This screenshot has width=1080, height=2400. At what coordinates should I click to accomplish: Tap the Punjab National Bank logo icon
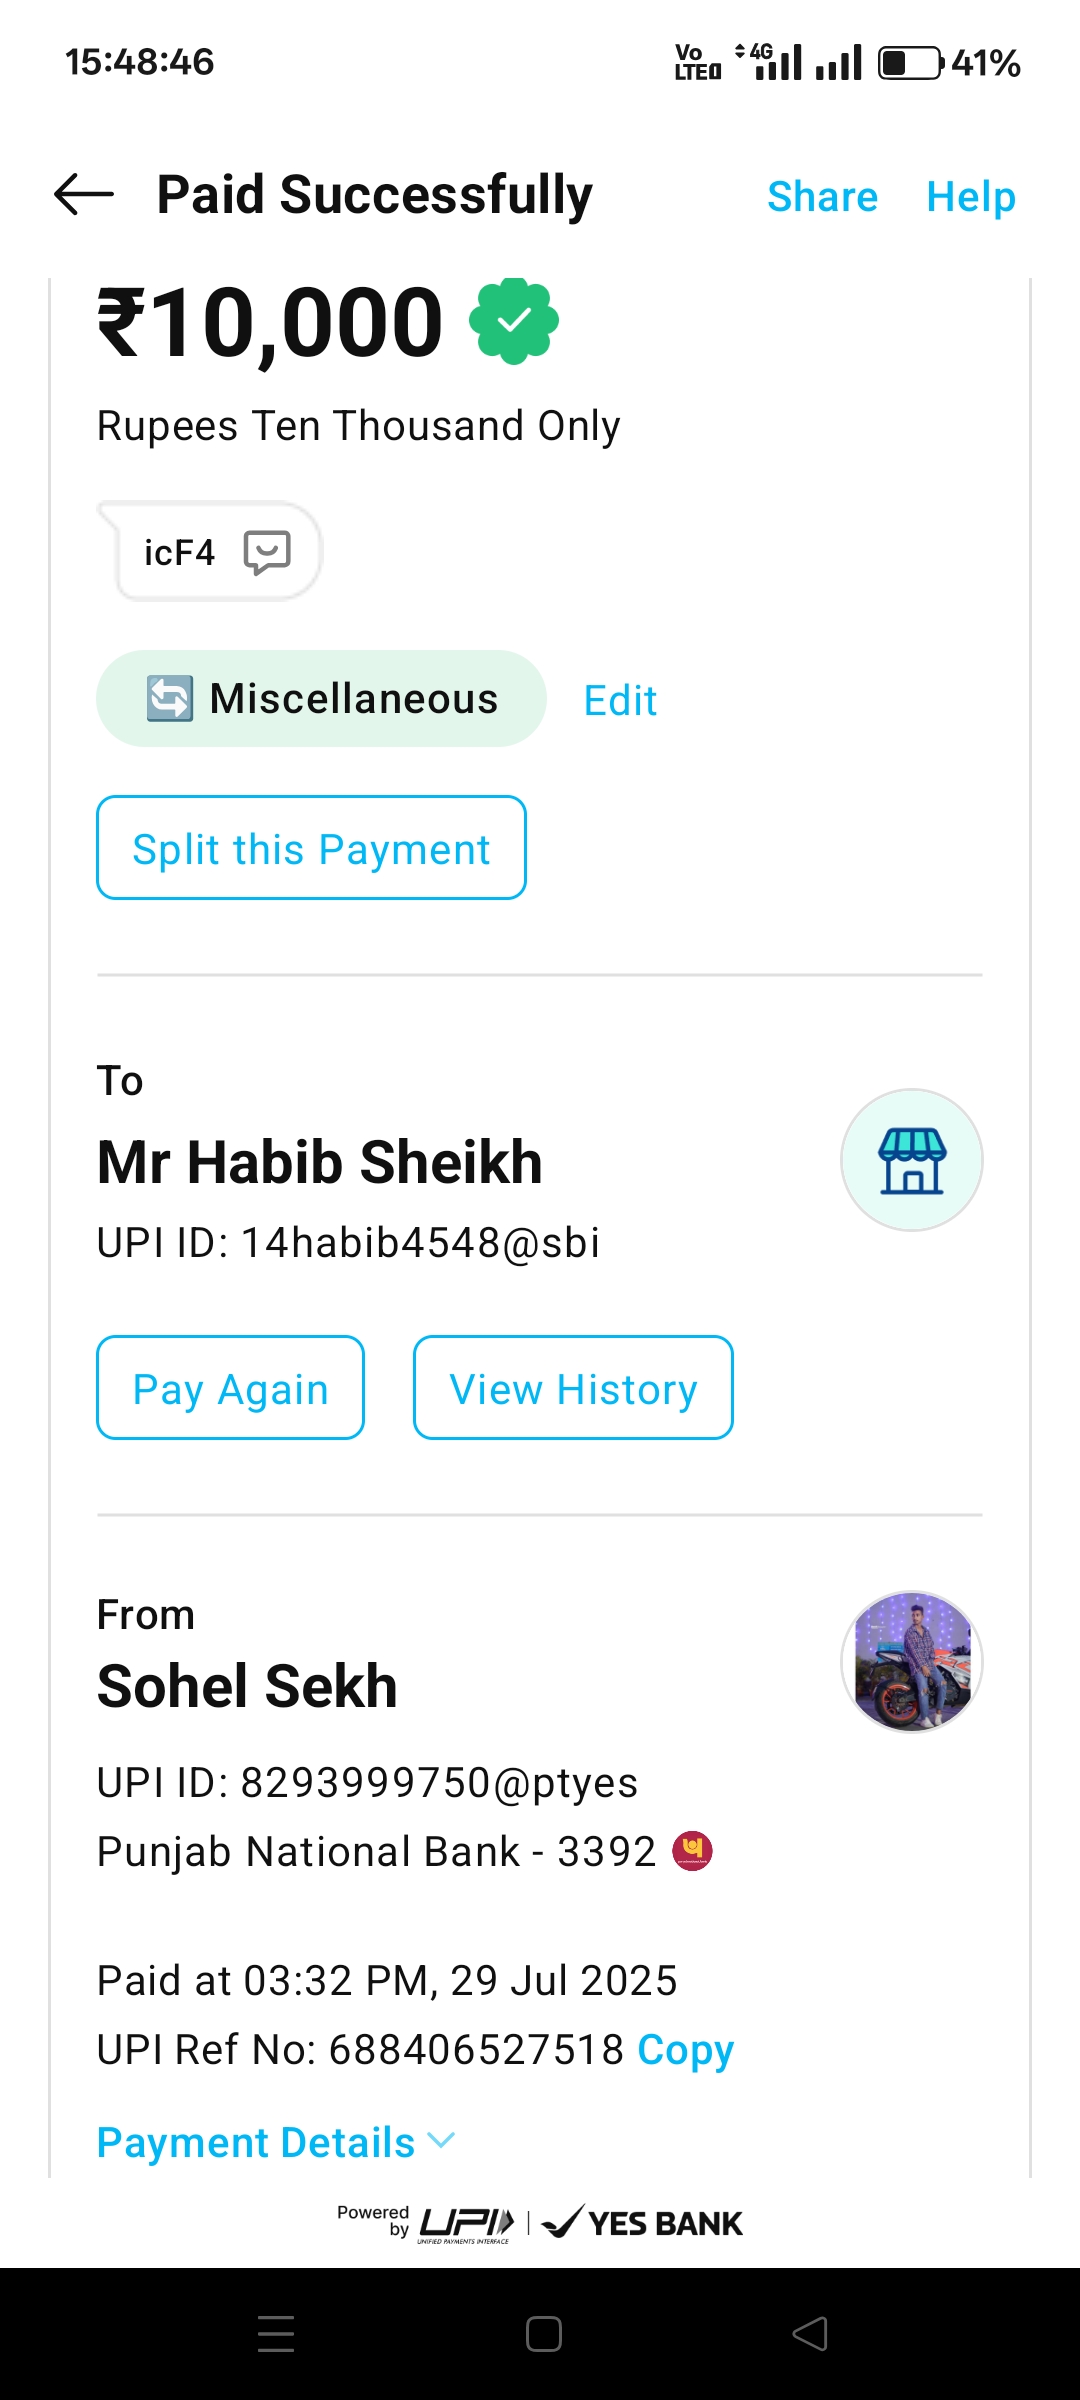point(692,1850)
